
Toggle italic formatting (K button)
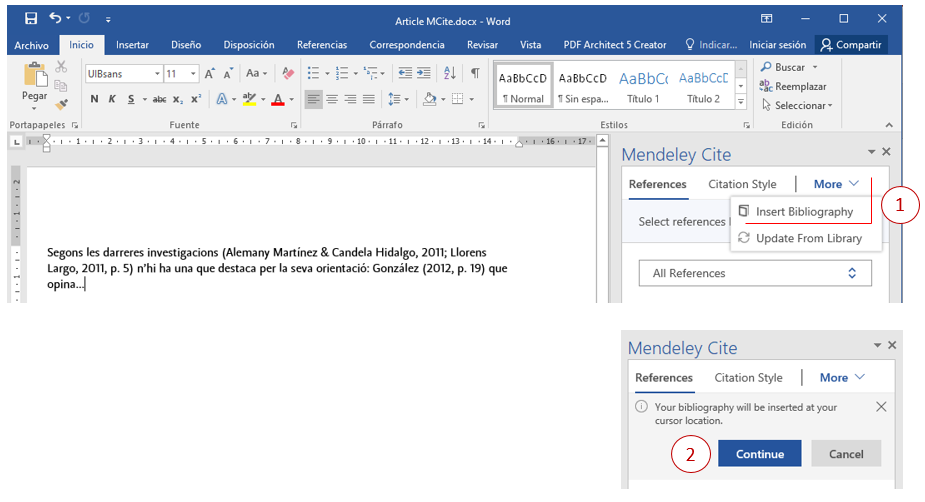pyautogui.click(x=112, y=99)
